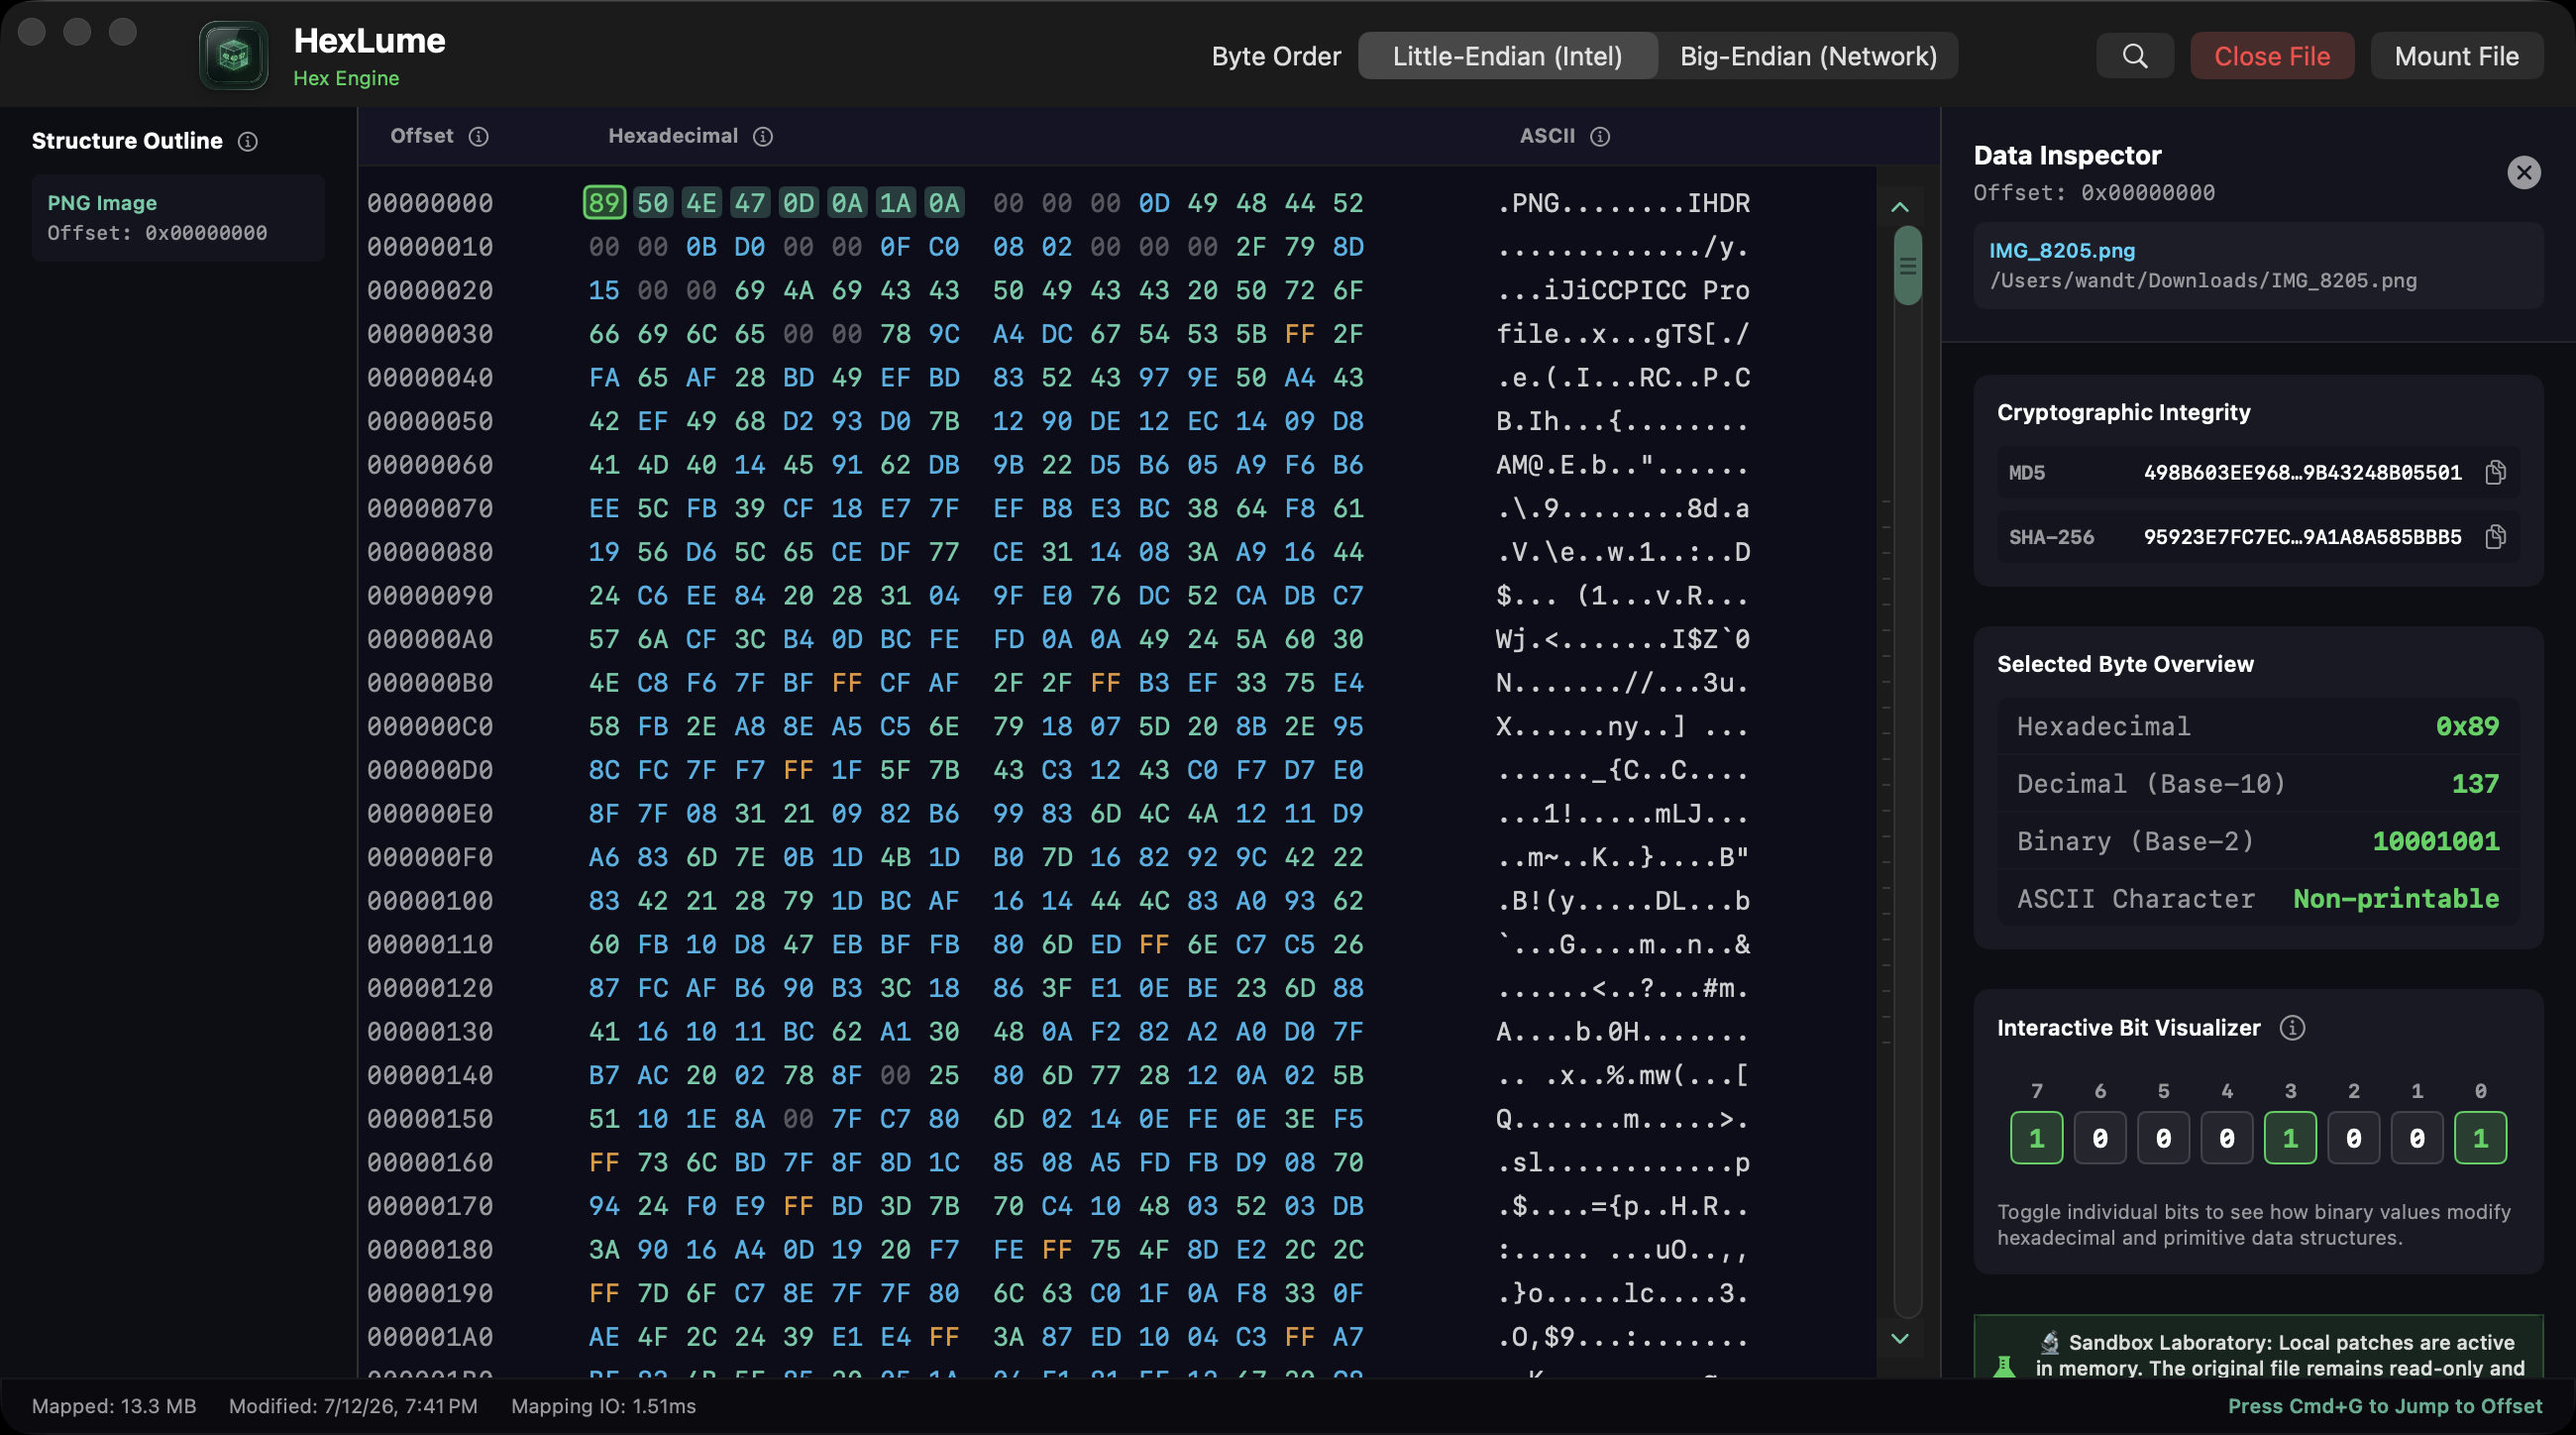
Task: Click ASCII text "...iJiCCPICC Pro"
Action: pos(1623,290)
